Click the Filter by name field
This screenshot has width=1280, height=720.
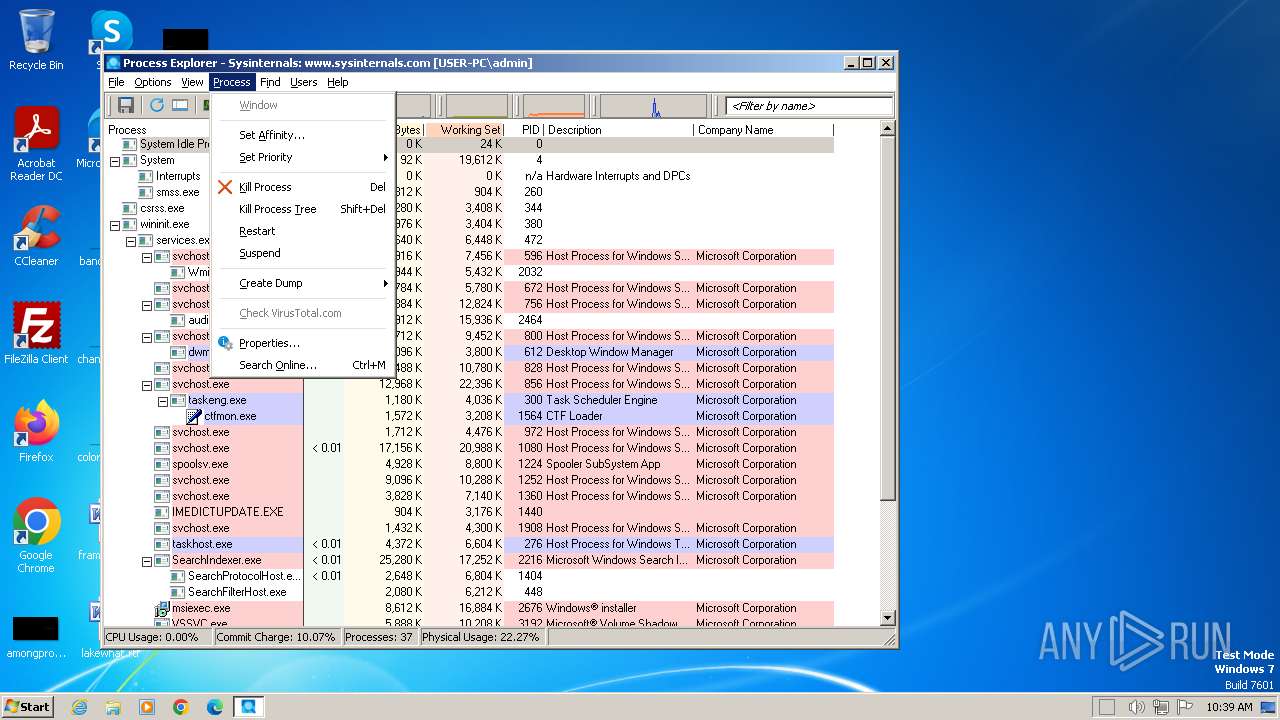tap(809, 106)
